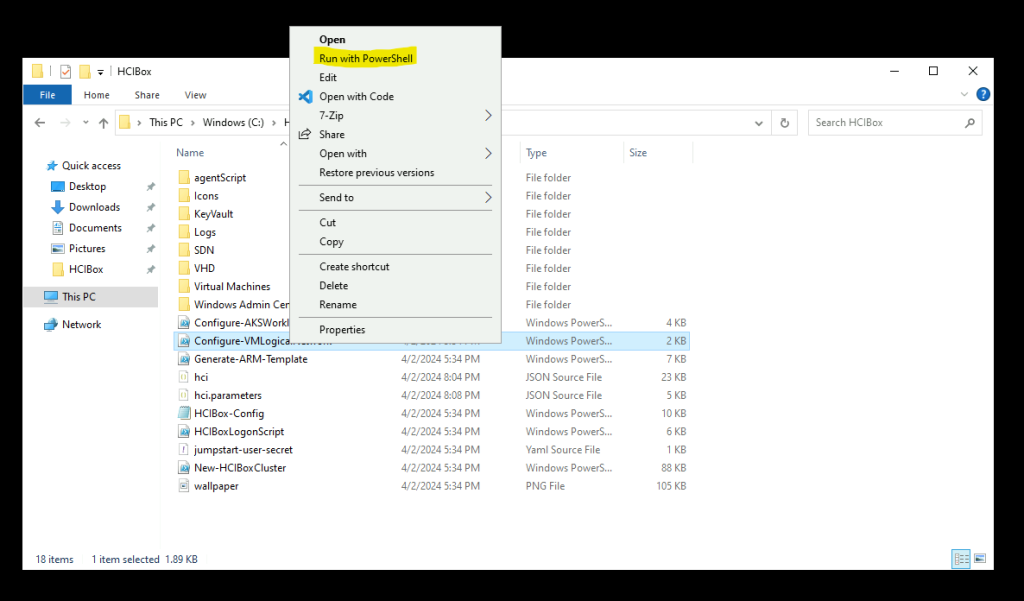Click Windows (C:) in the address breadcrumb
The height and width of the screenshot is (601, 1024).
click(x=233, y=123)
